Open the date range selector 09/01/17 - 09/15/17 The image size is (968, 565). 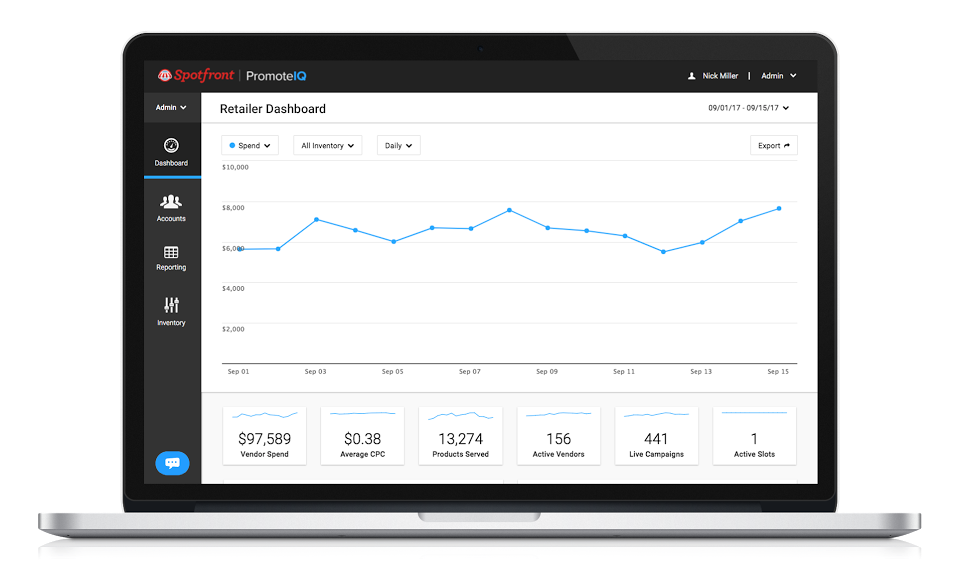click(748, 108)
